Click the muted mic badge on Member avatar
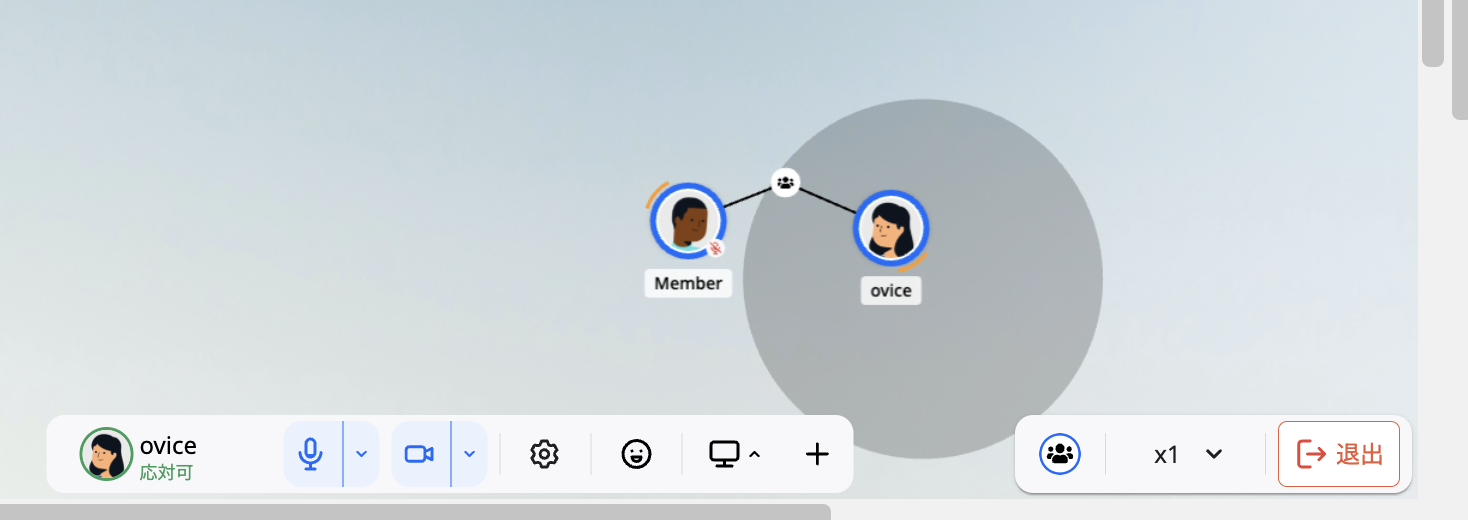The width and height of the screenshot is (1468, 520). pos(716,249)
